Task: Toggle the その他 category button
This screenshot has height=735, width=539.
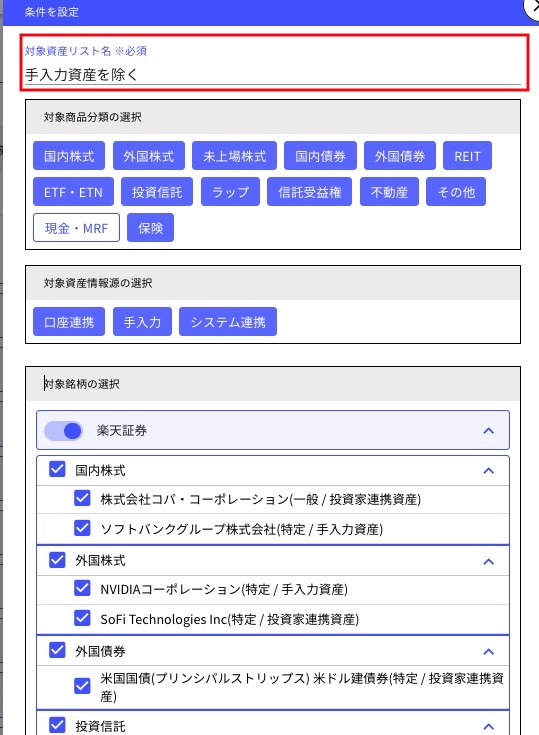Action: pyautogui.click(x=456, y=192)
